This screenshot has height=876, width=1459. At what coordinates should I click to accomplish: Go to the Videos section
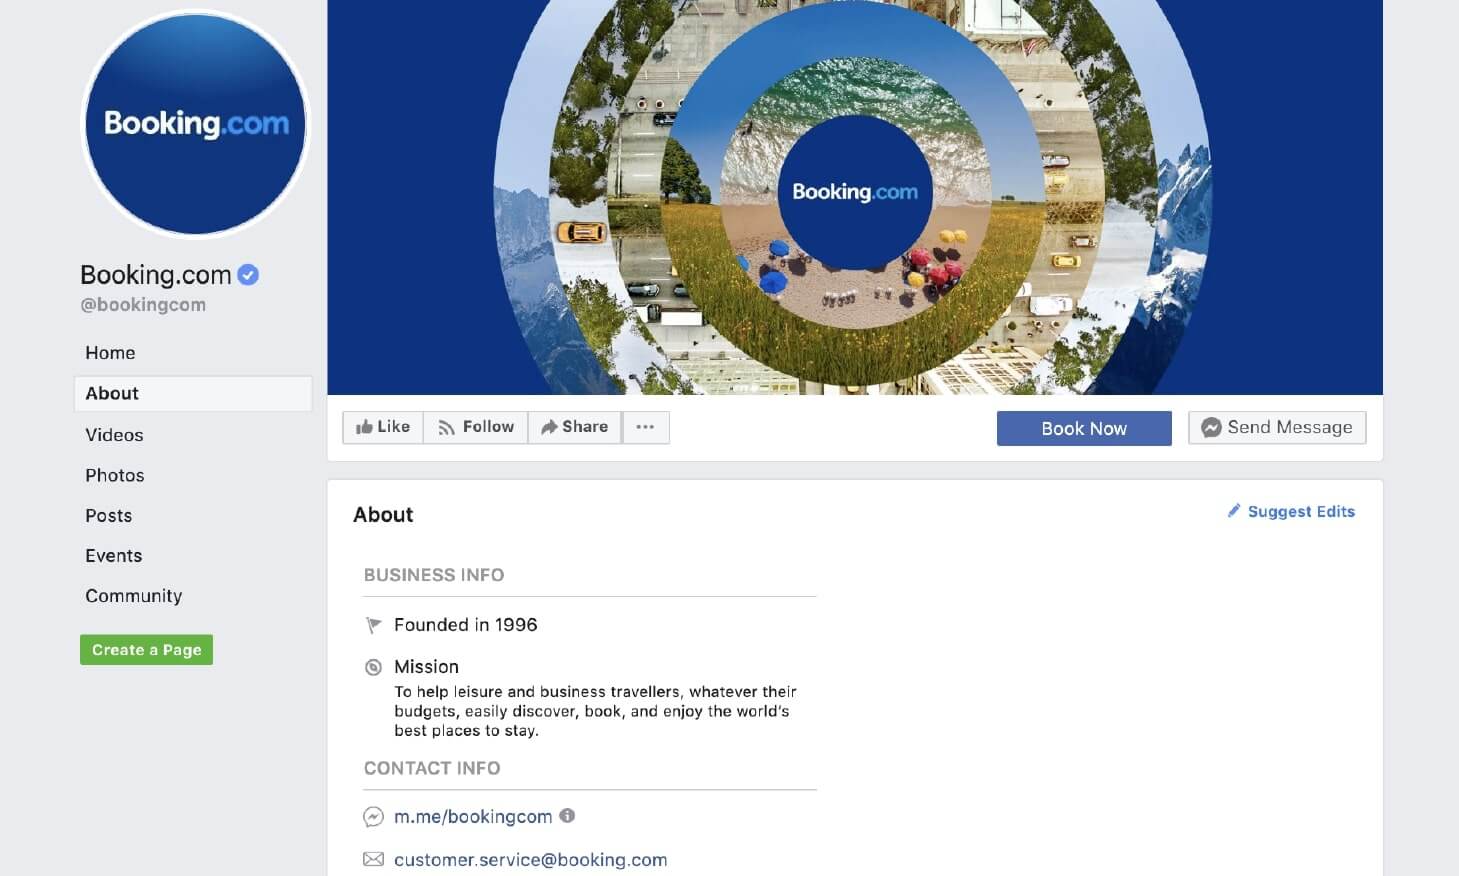pos(114,435)
